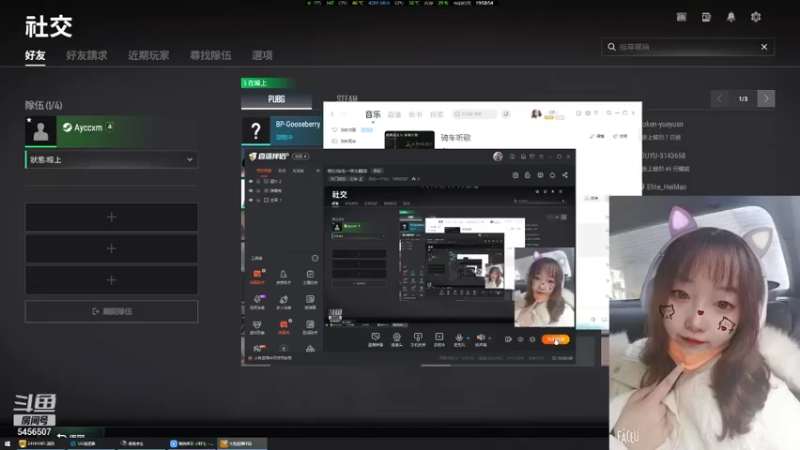Switch to the blue-icon taskbar item
The width and height of the screenshot is (800, 450).
[x=192, y=444]
